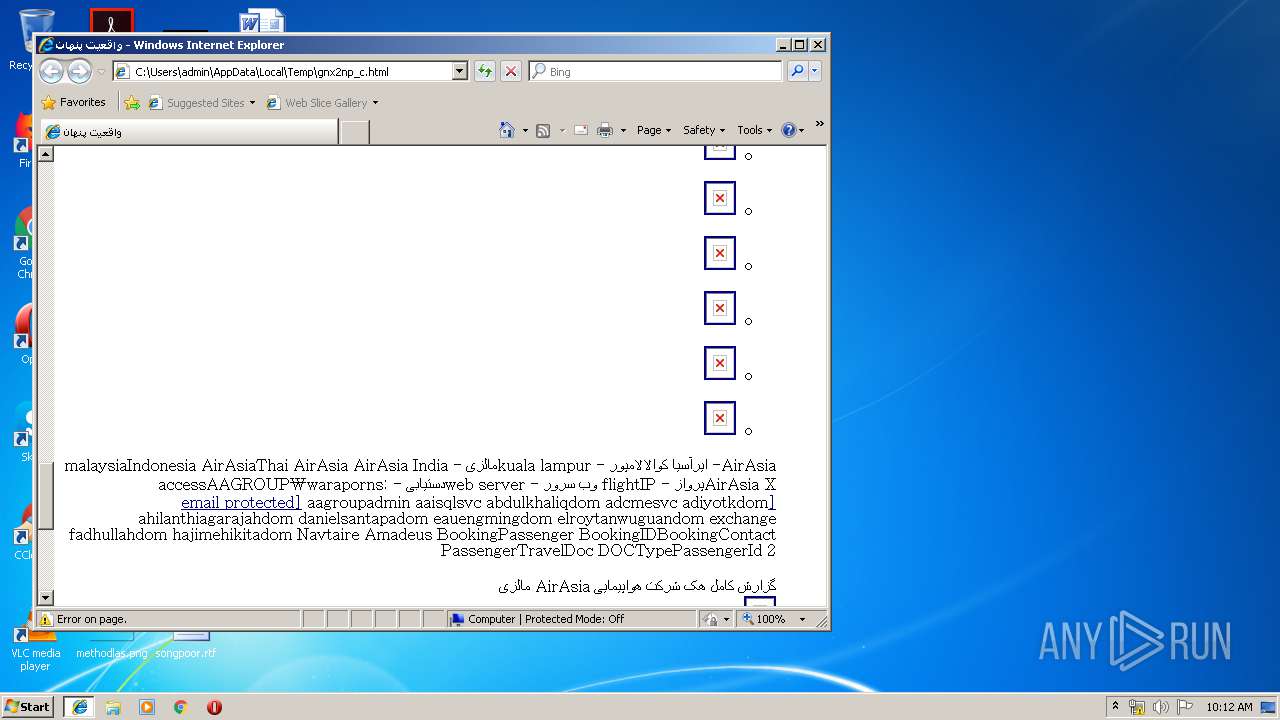This screenshot has height=720, width=1280.
Task: Click the security lock status icon
Action: tap(711, 619)
